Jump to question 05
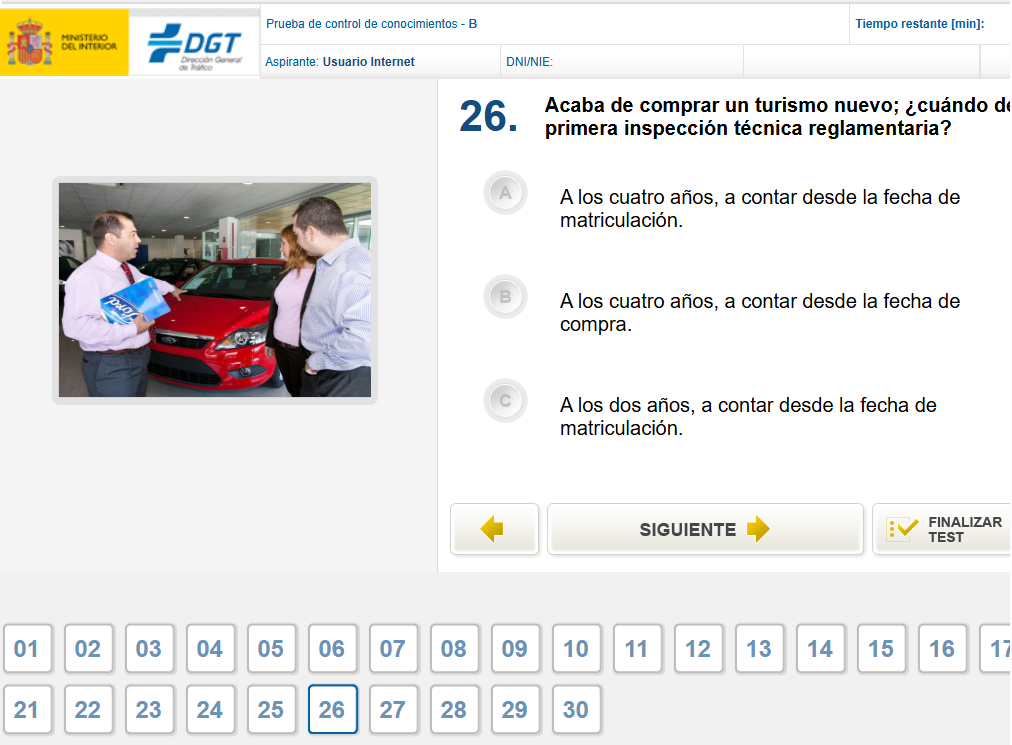Viewport: 1012px width, 745px height. point(271,649)
